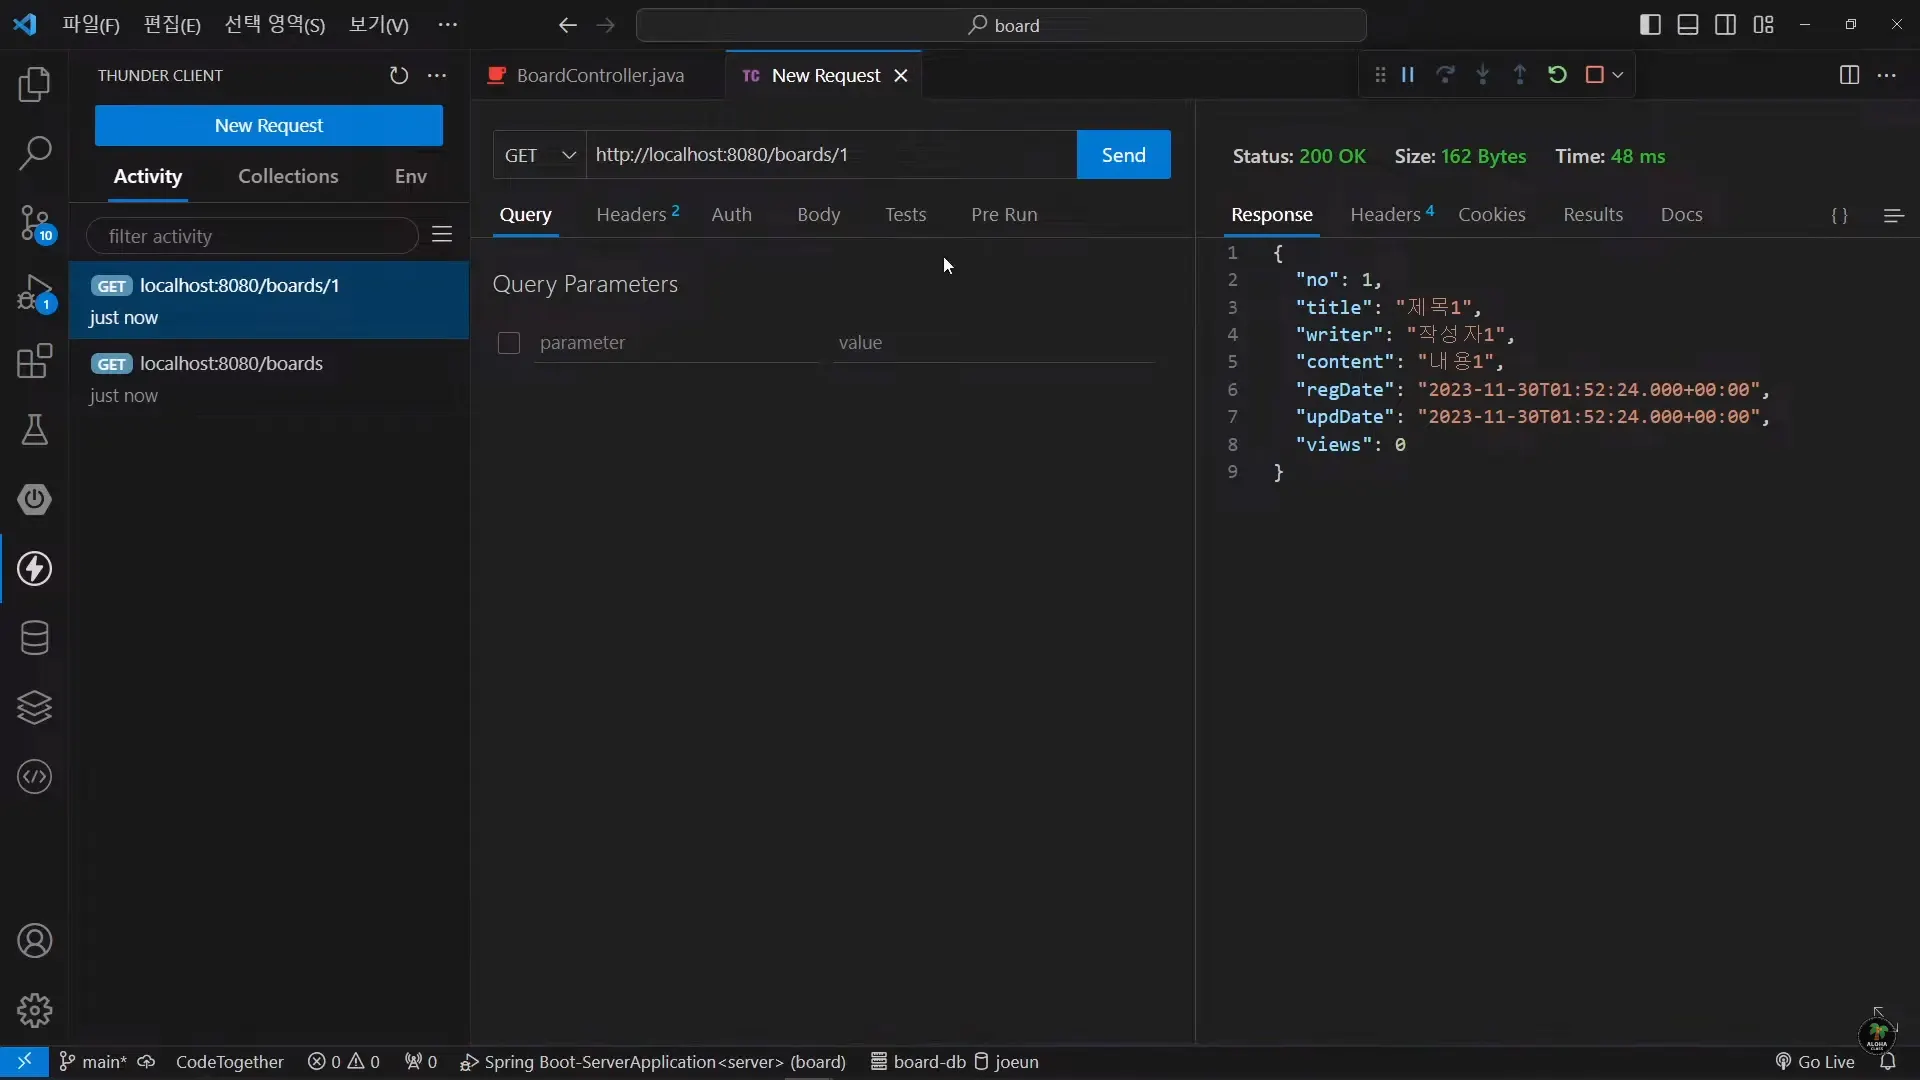The width and height of the screenshot is (1920, 1080).
Task: Open the activity filter menu
Action: pyautogui.click(x=442, y=235)
